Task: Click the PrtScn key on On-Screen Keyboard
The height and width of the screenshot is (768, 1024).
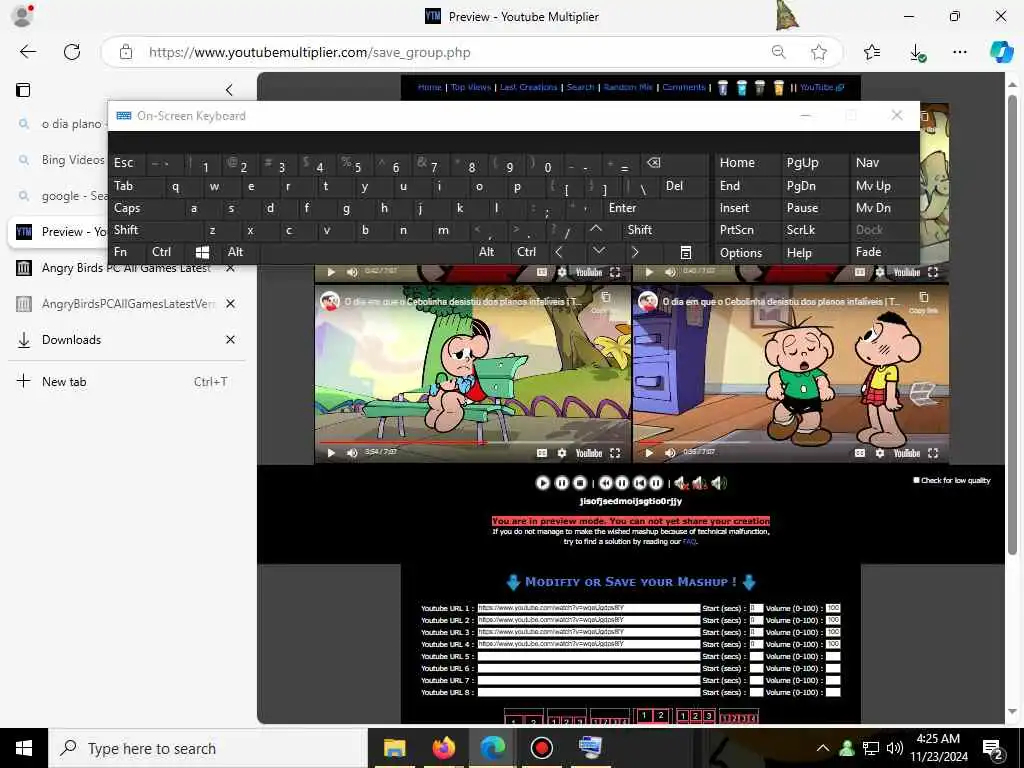Action: pyautogui.click(x=737, y=230)
